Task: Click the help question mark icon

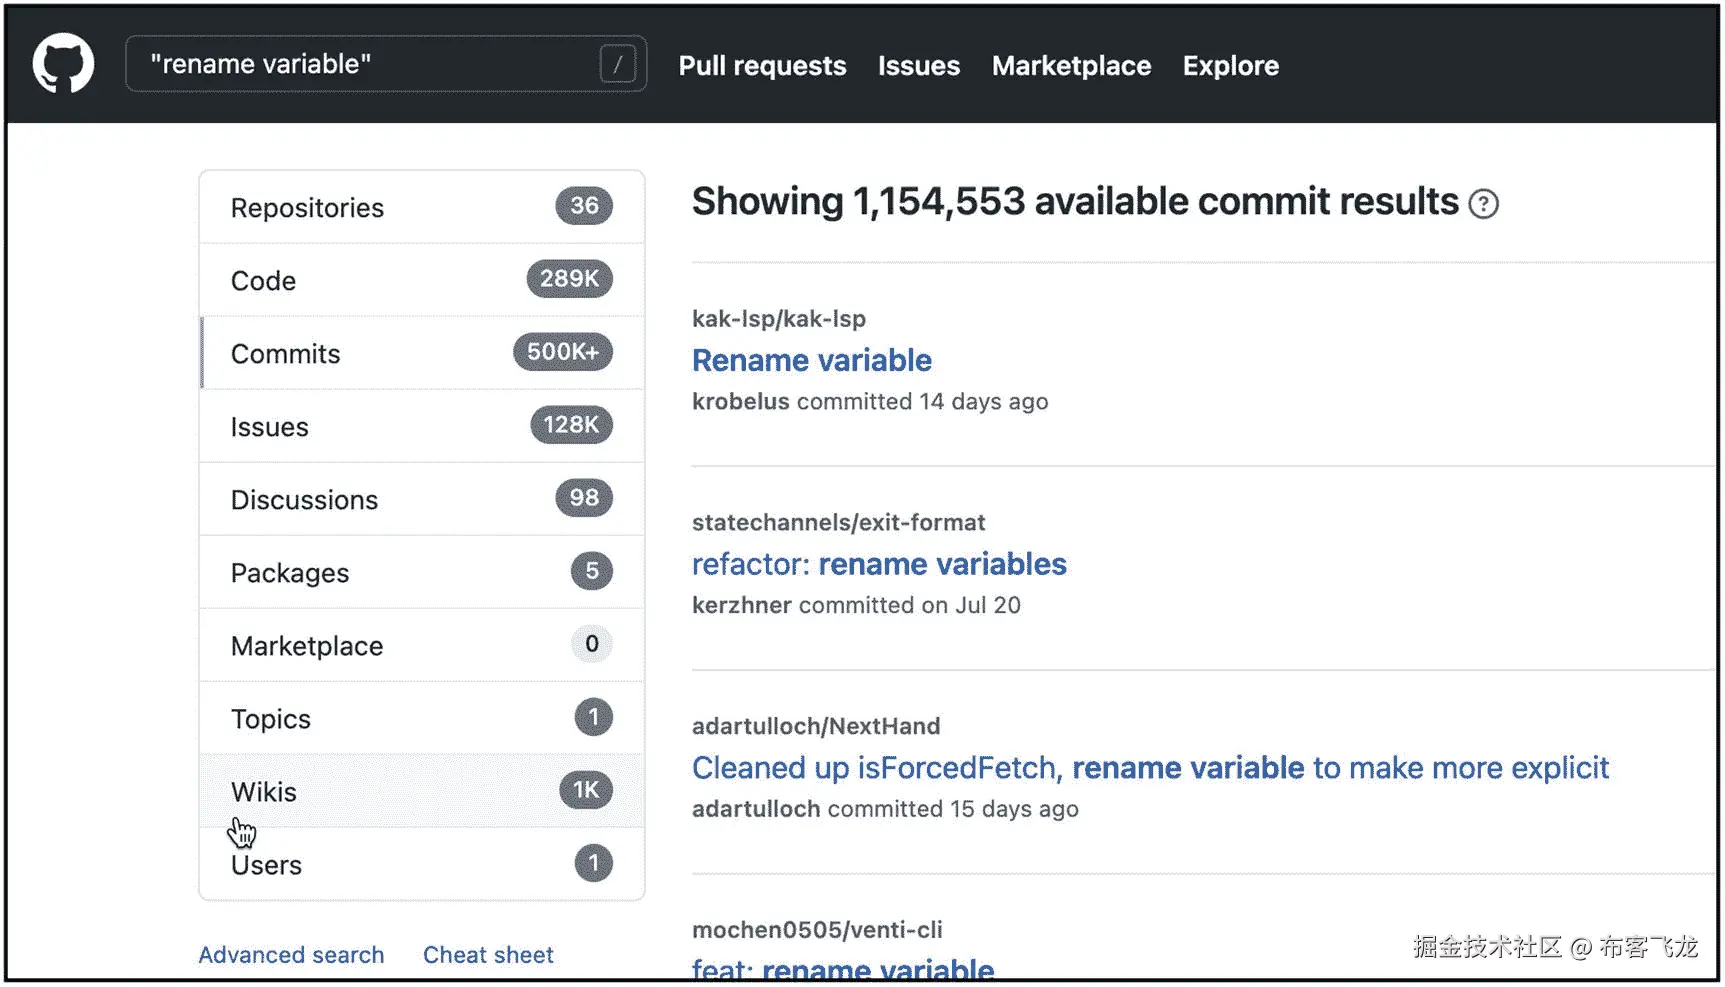Action: pos(1484,204)
